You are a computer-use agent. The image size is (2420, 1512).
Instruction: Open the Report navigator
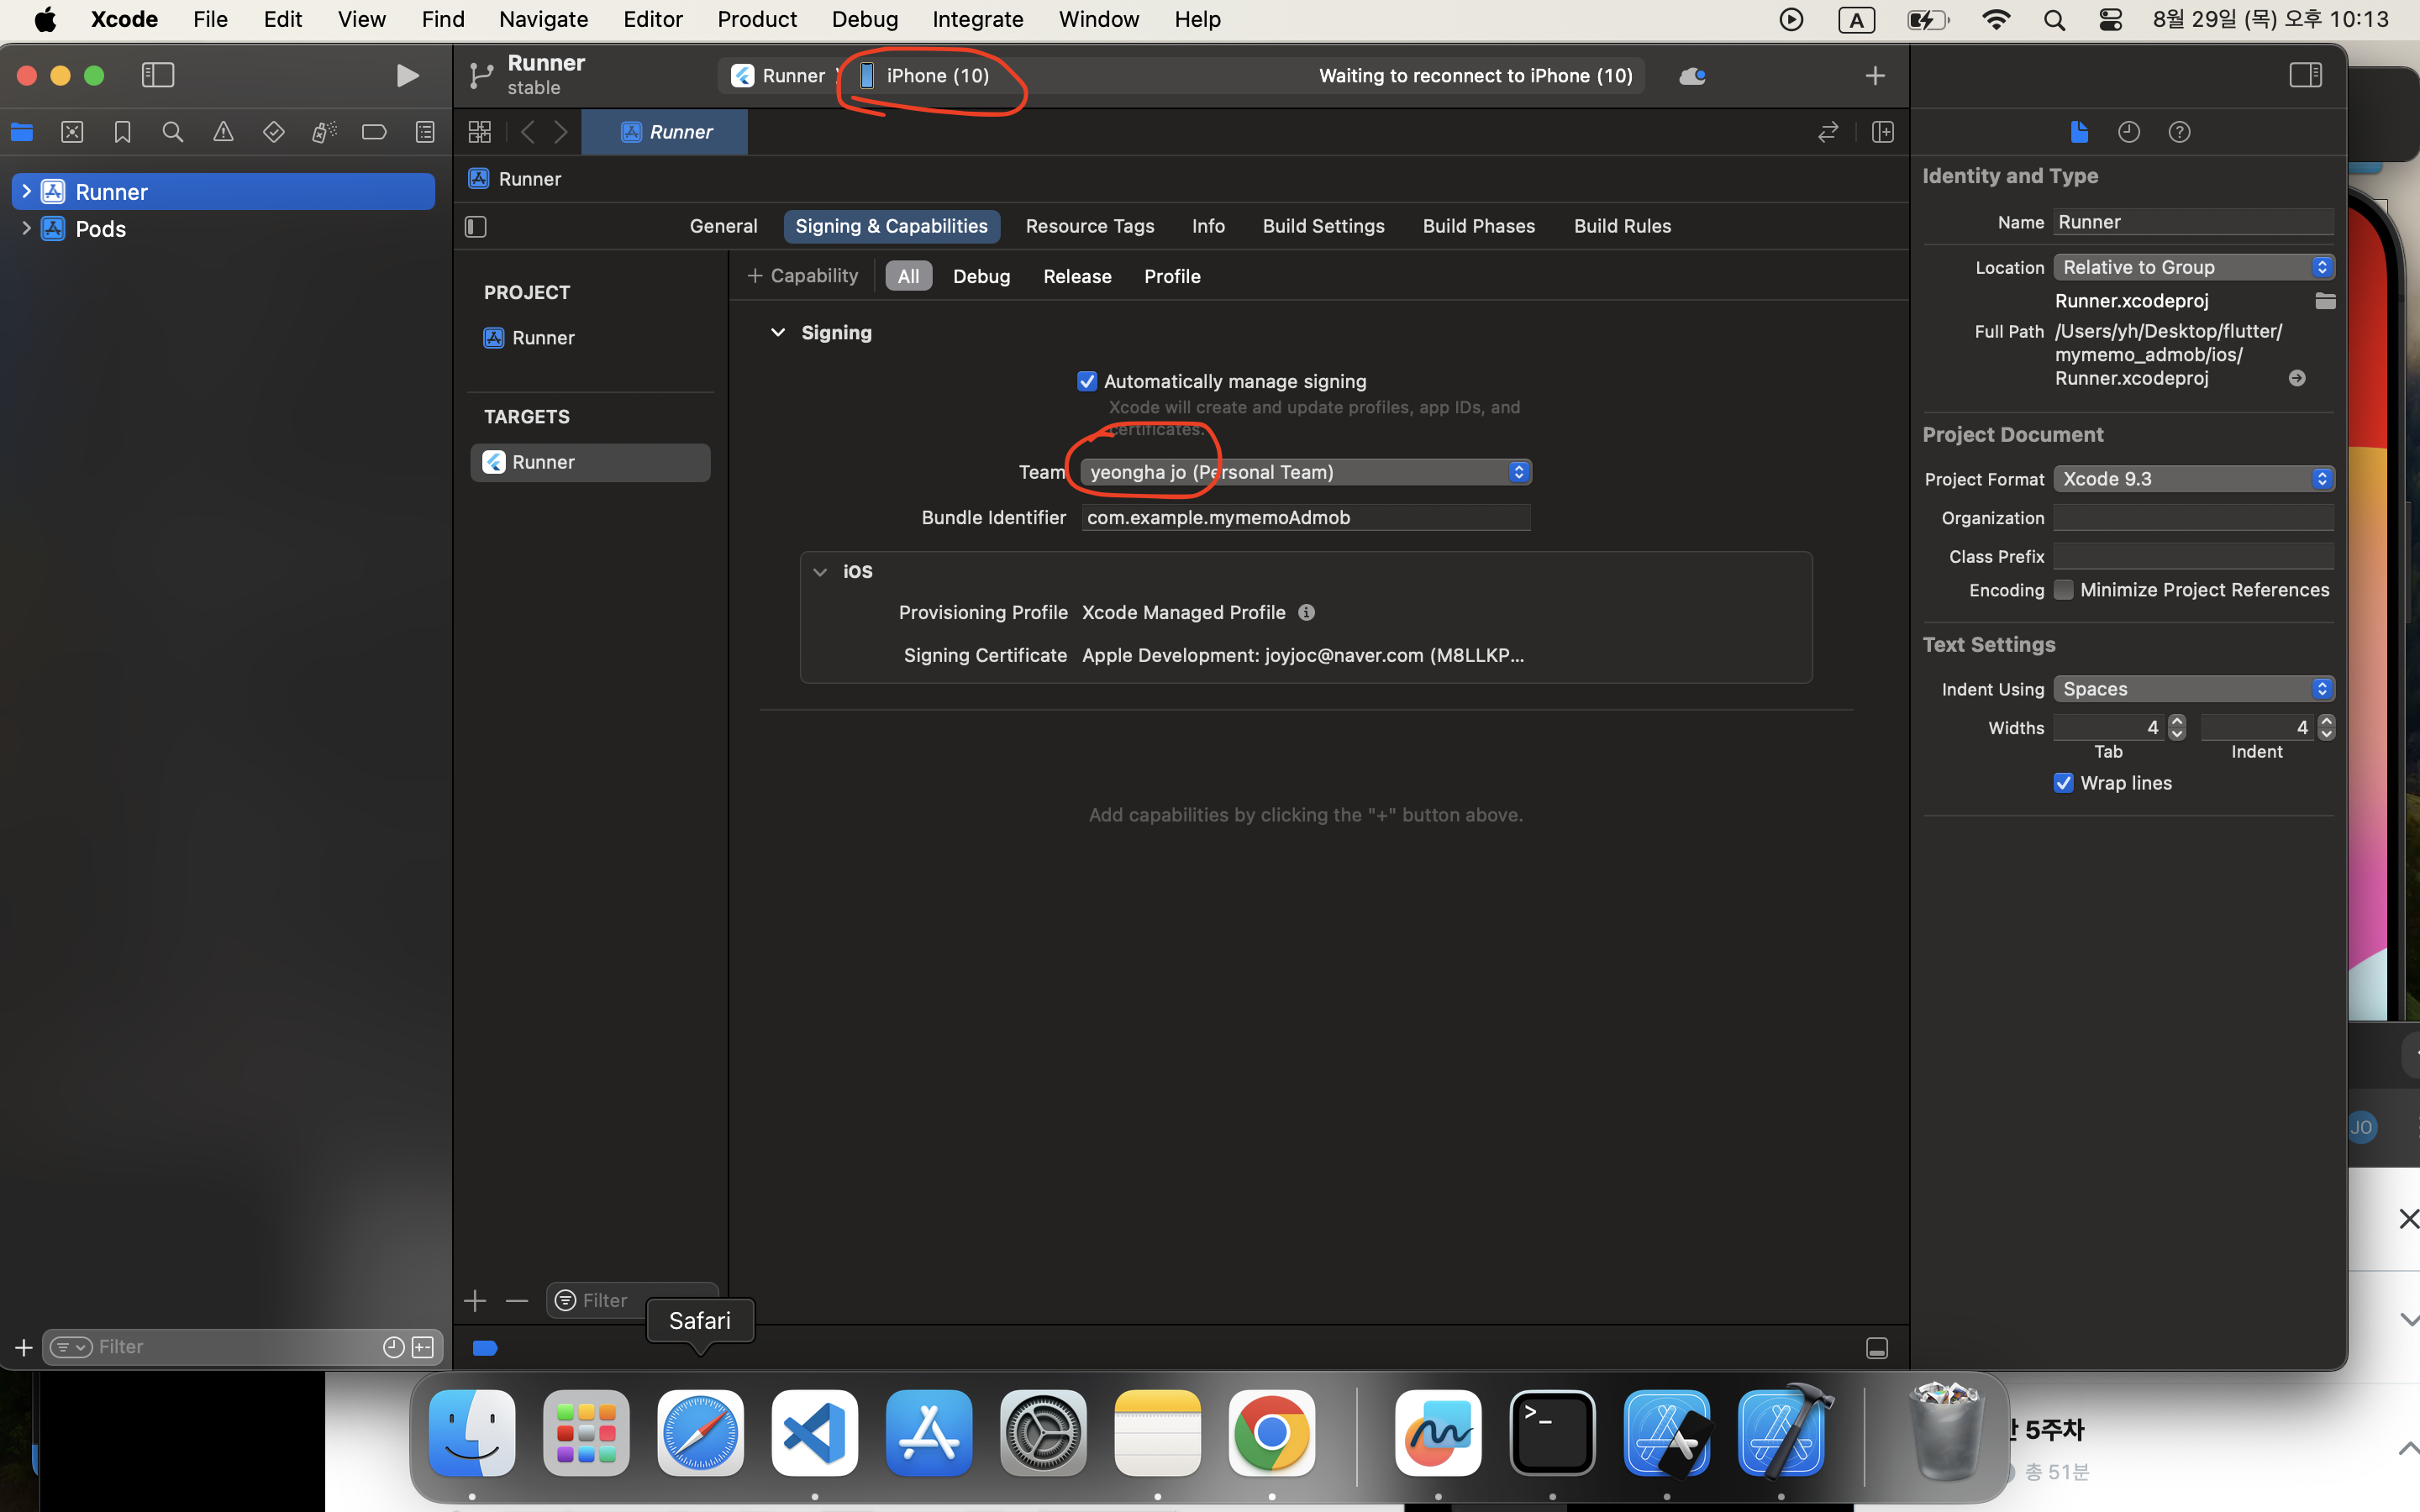point(425,132)
